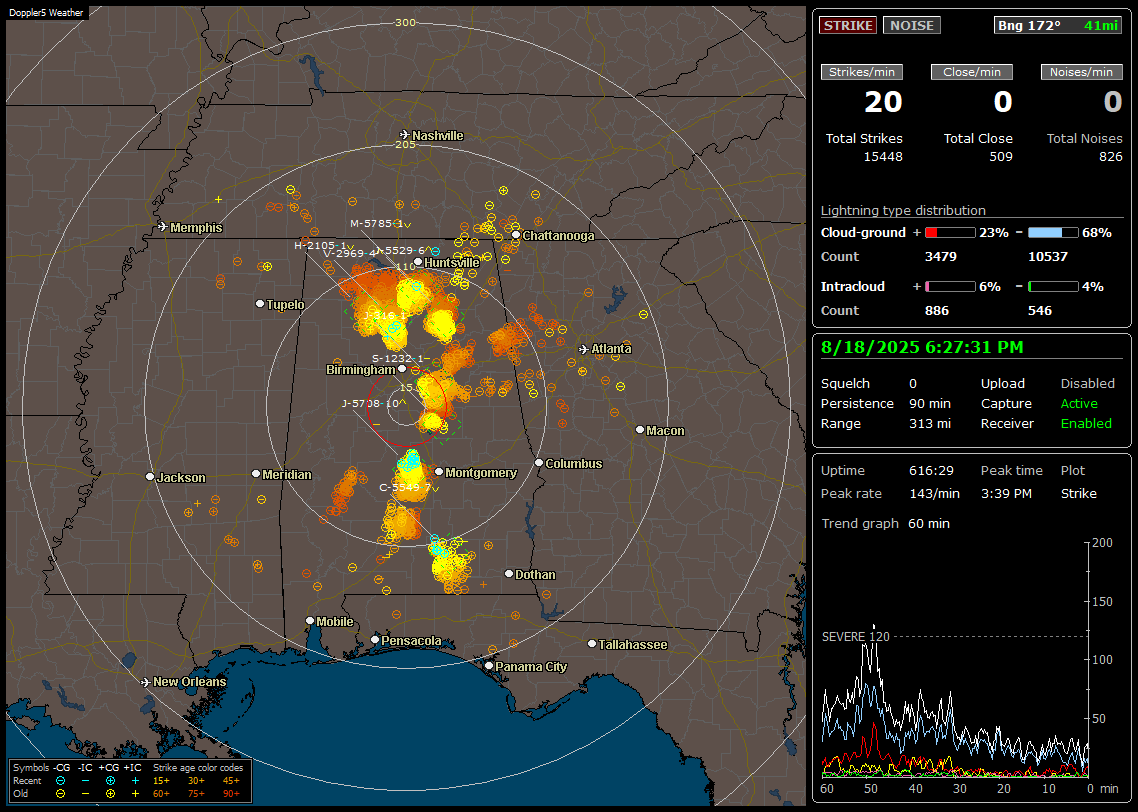Click the Persistence 90 min value
Viewport: 1138px width, 812px height.
(930, 403)
